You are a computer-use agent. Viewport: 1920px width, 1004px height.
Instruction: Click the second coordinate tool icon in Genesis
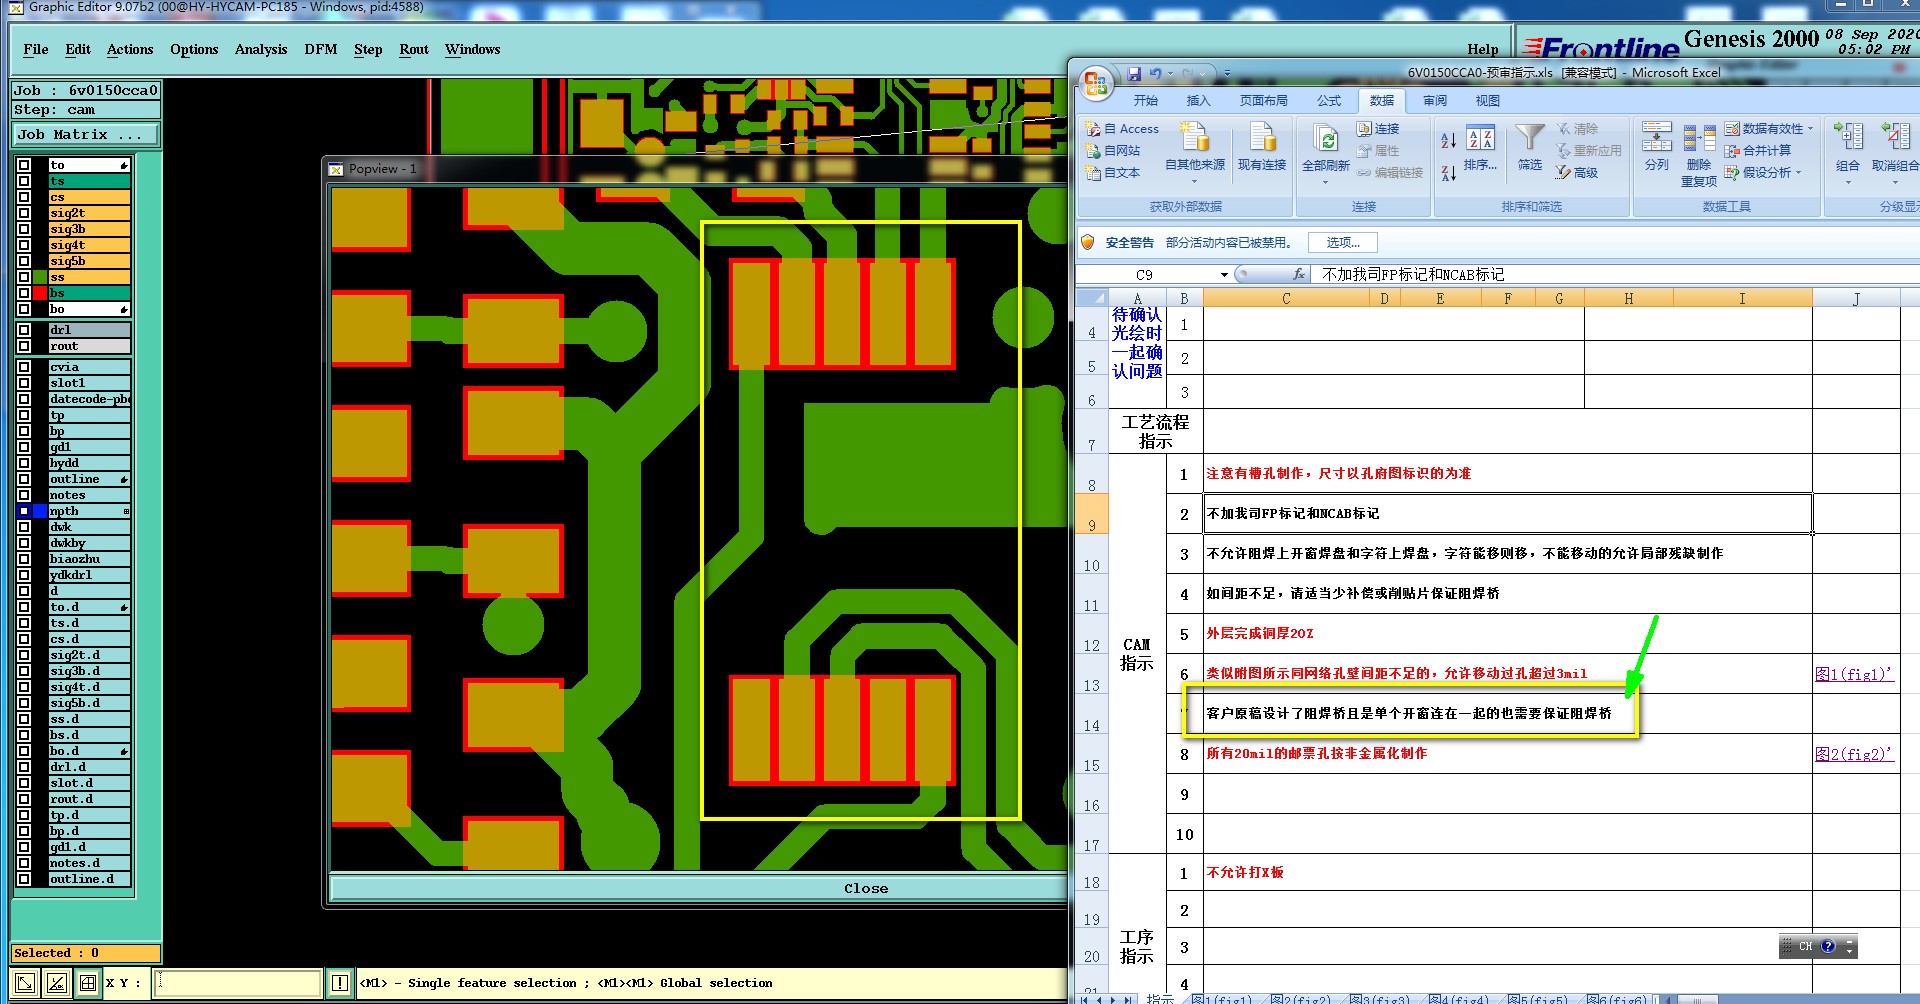pos(56,983)
